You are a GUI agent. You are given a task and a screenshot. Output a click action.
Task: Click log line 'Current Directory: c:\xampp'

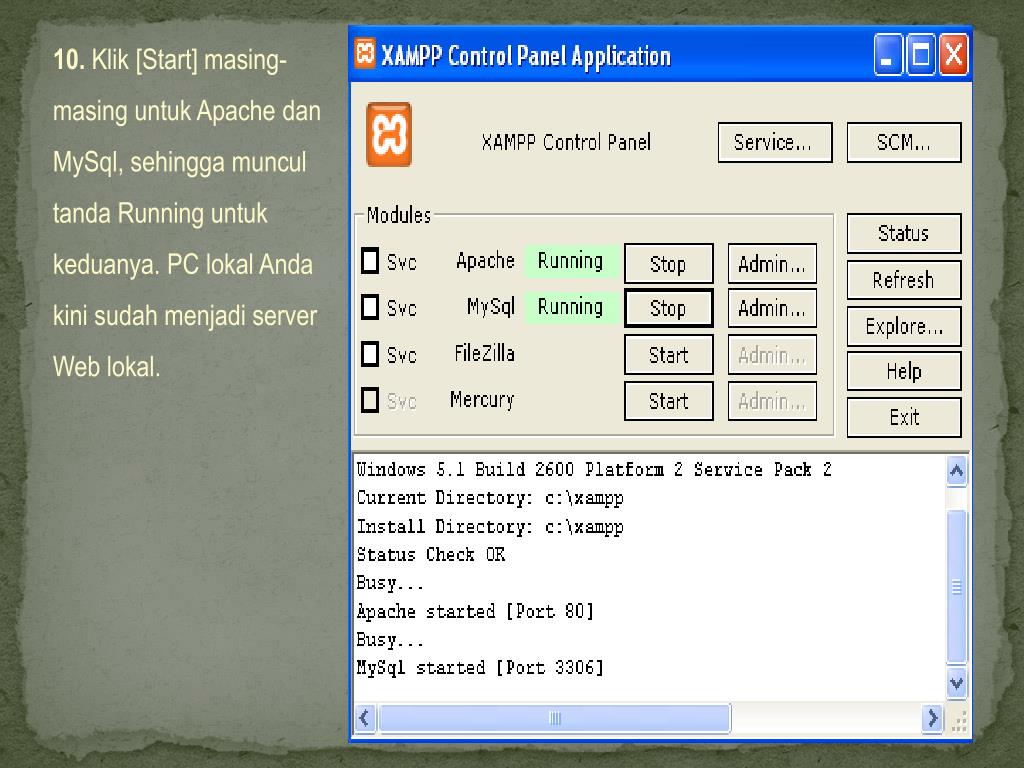pyautogui.click(x=490, y=498)
